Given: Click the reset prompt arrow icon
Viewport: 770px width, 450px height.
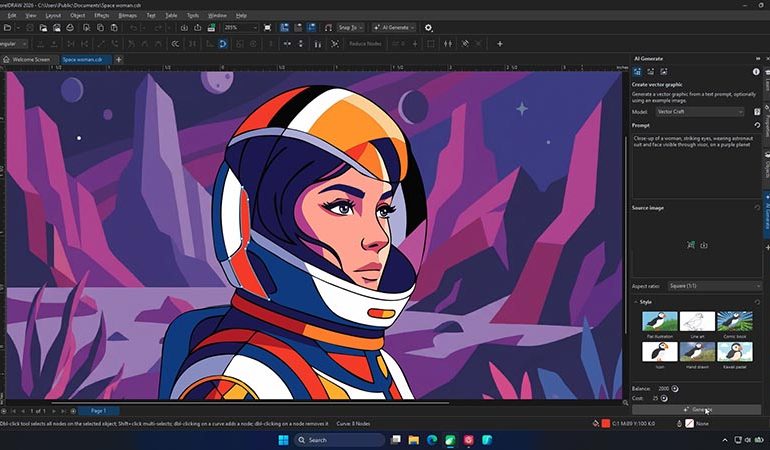Looking at the screenshot, I should 757,125.
